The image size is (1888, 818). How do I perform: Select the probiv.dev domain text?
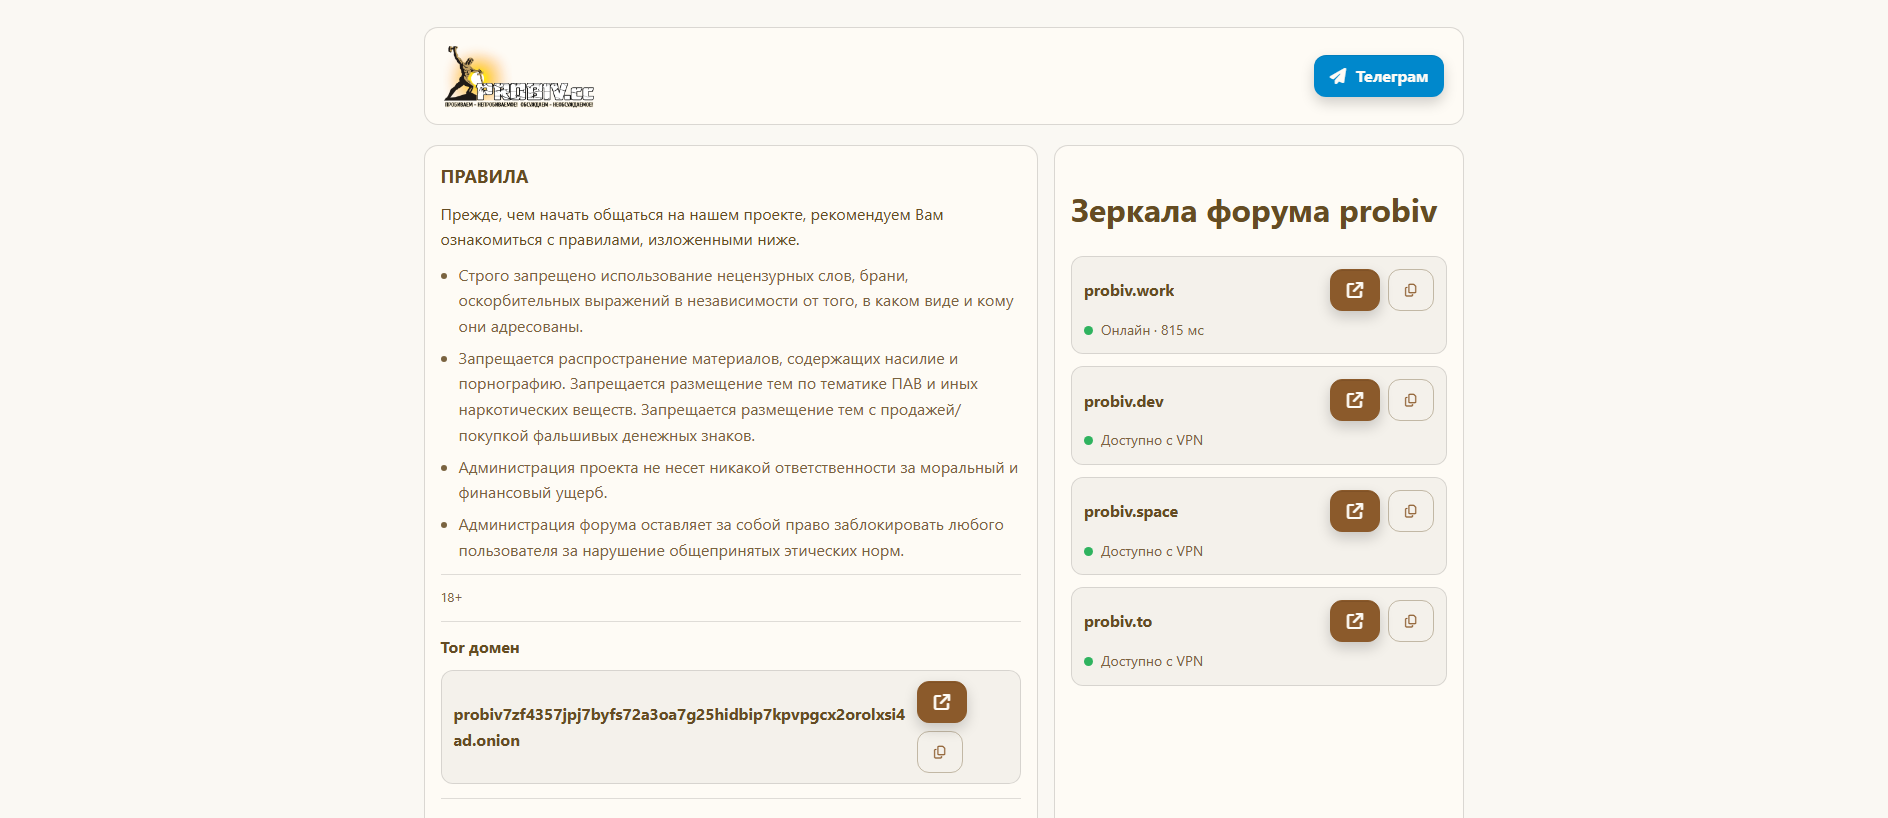point(1124,402)
